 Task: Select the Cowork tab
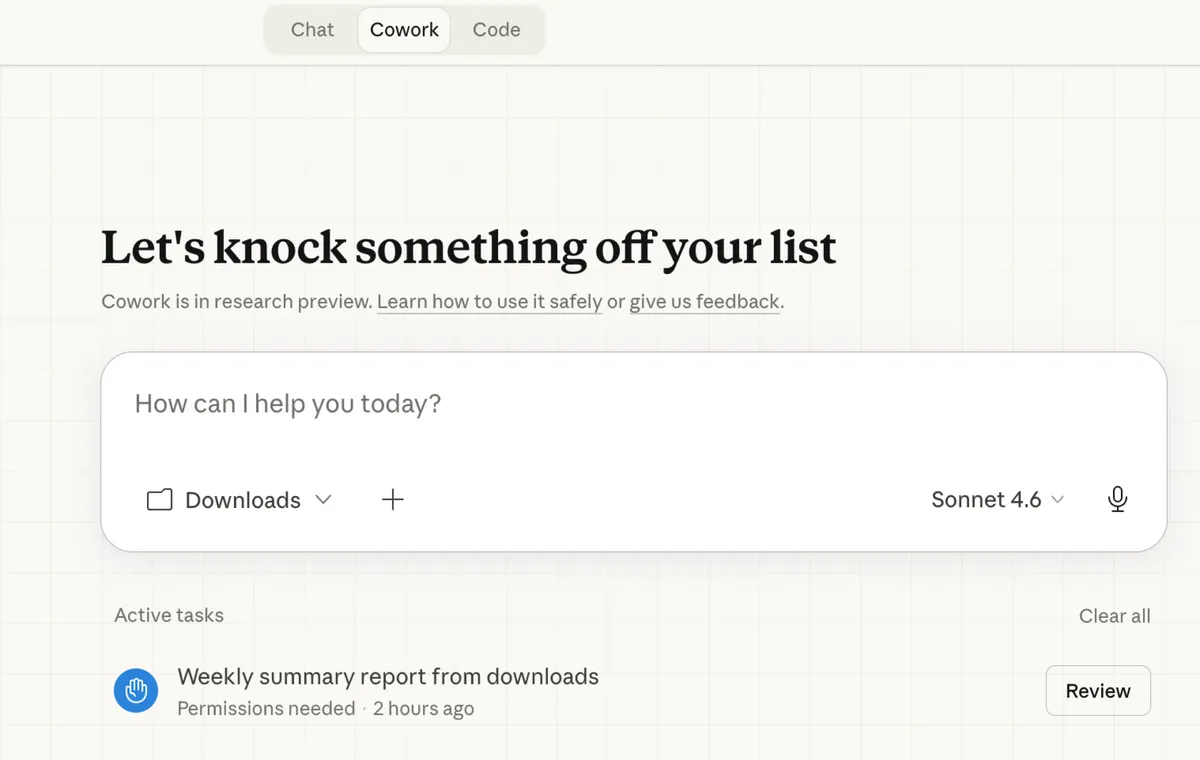(404, 30)
